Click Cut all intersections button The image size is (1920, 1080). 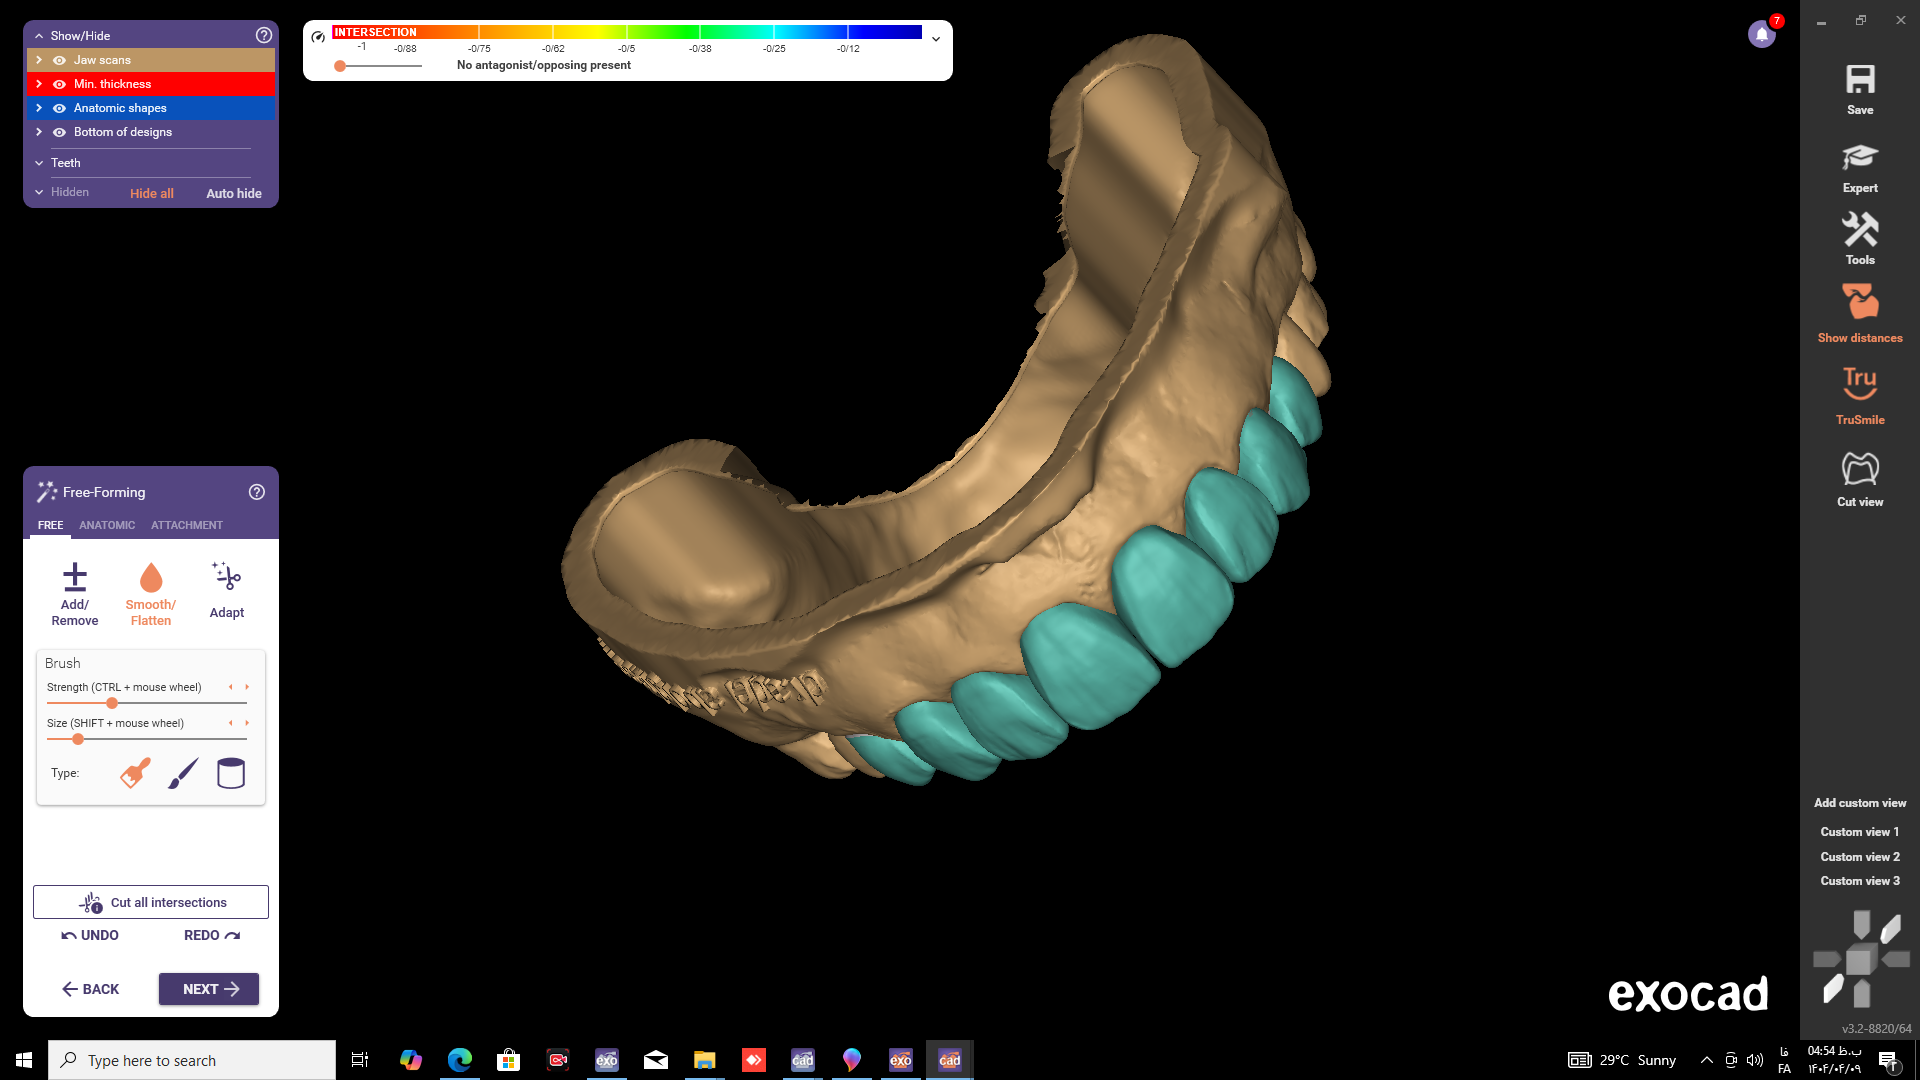(151, 902)
